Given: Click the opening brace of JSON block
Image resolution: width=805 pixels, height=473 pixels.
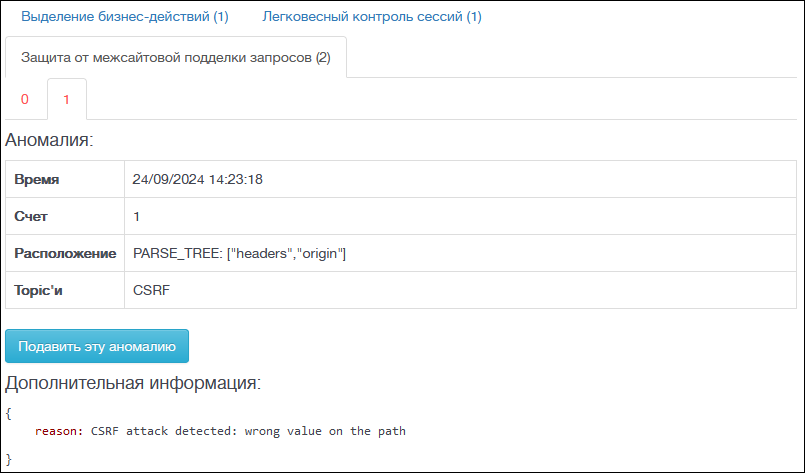Looking at the screenshot, I should tap(8, 413).
